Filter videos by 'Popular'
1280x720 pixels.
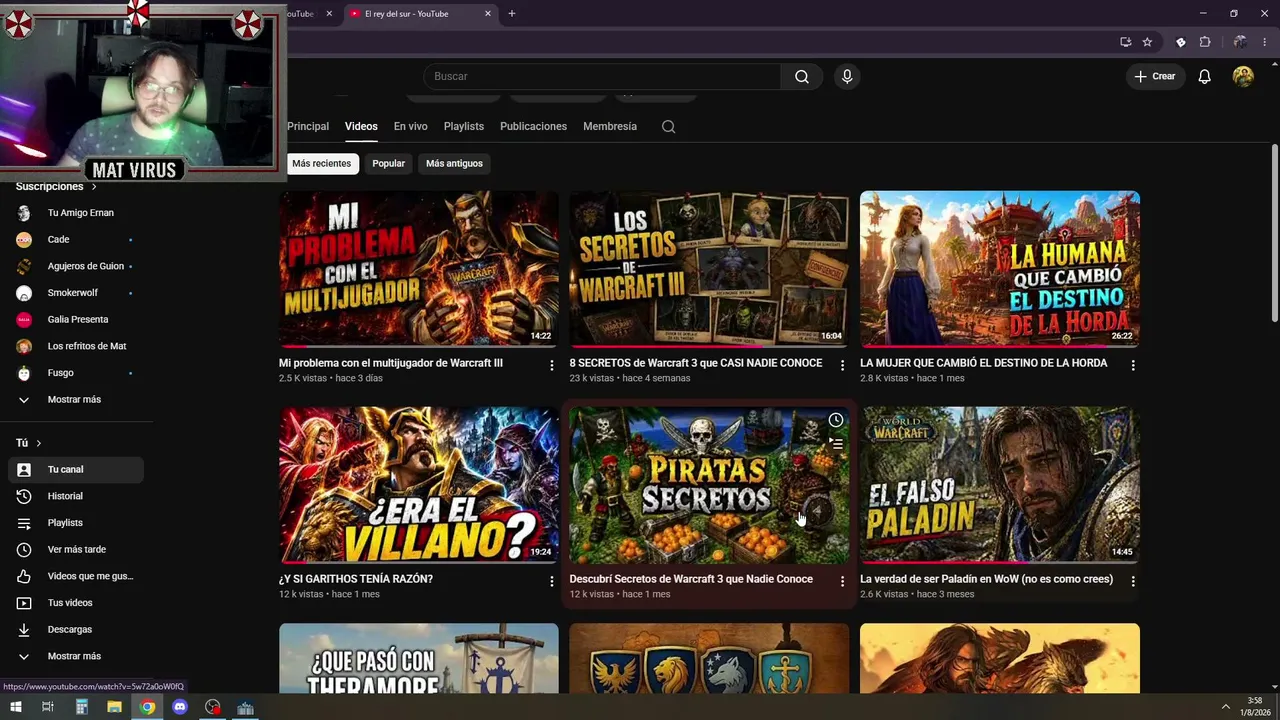coord(389,164)
